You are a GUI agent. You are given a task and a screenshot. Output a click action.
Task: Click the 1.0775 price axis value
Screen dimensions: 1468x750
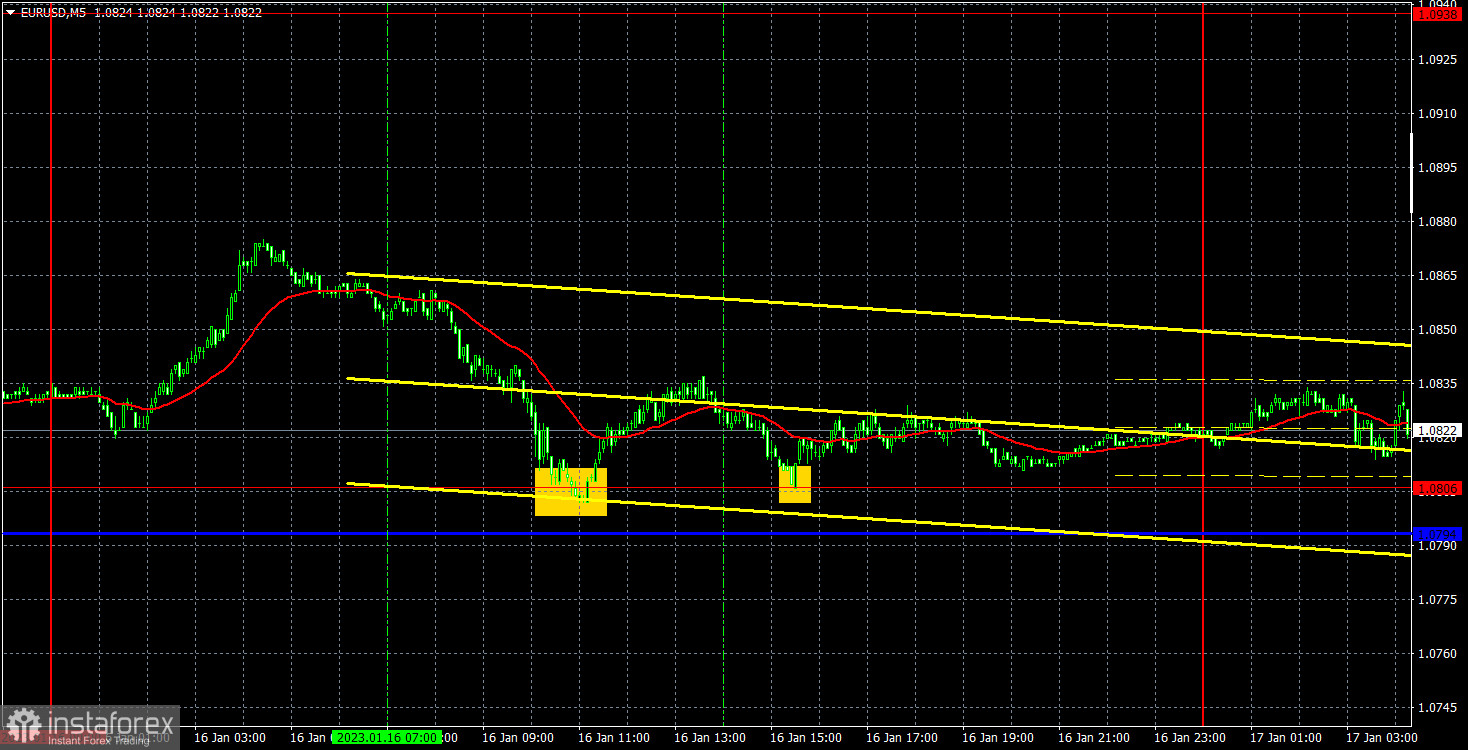1439,599
